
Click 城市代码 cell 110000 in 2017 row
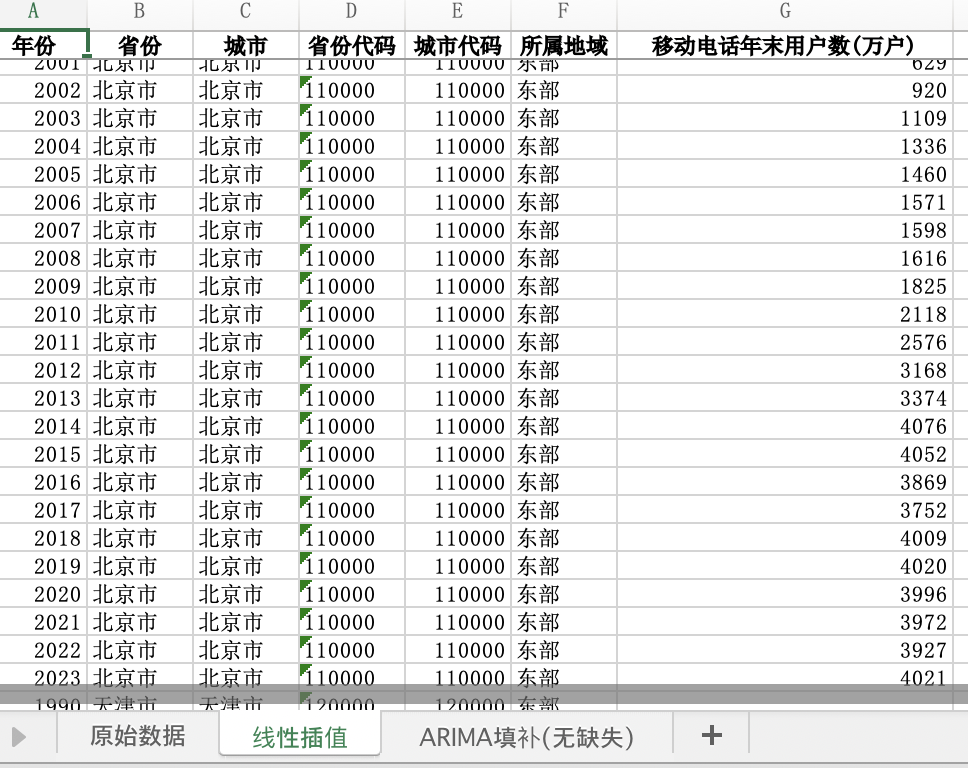(x=457, y=511)
